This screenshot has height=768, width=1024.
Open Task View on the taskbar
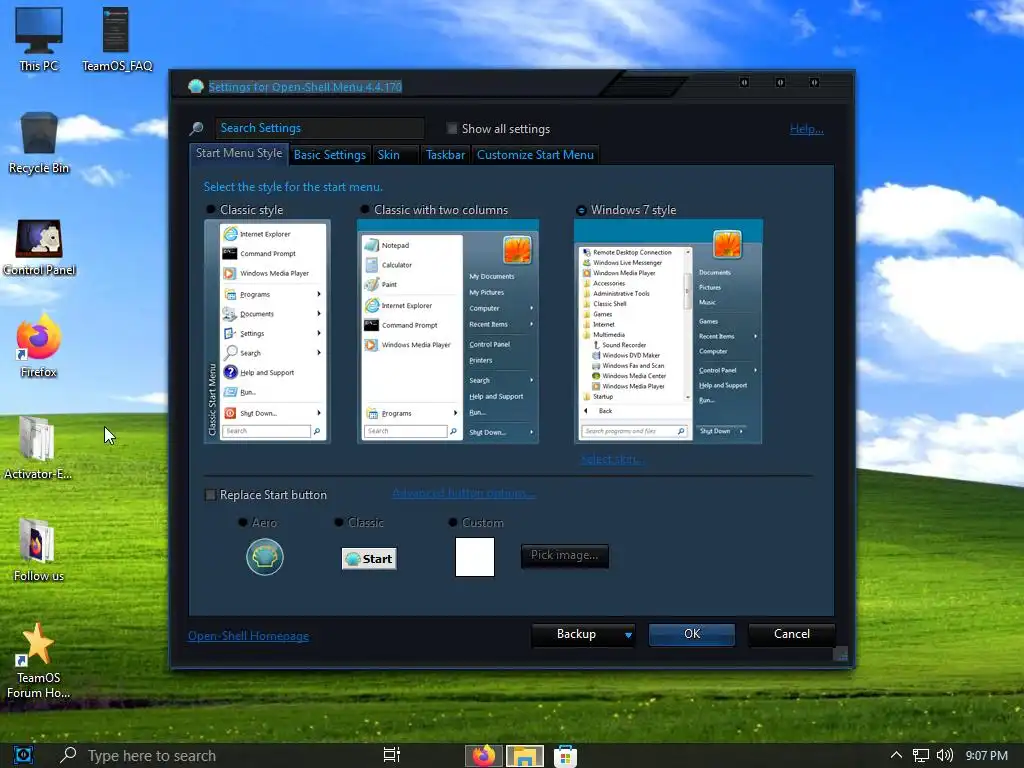(392, 755)
